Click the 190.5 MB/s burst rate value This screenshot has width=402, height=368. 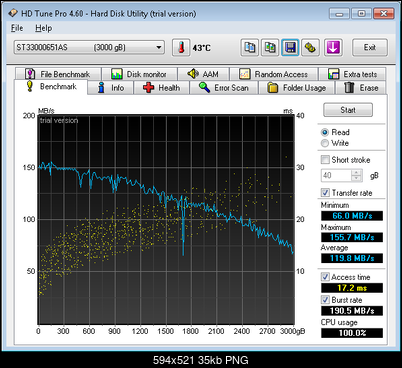click(352, 311)
